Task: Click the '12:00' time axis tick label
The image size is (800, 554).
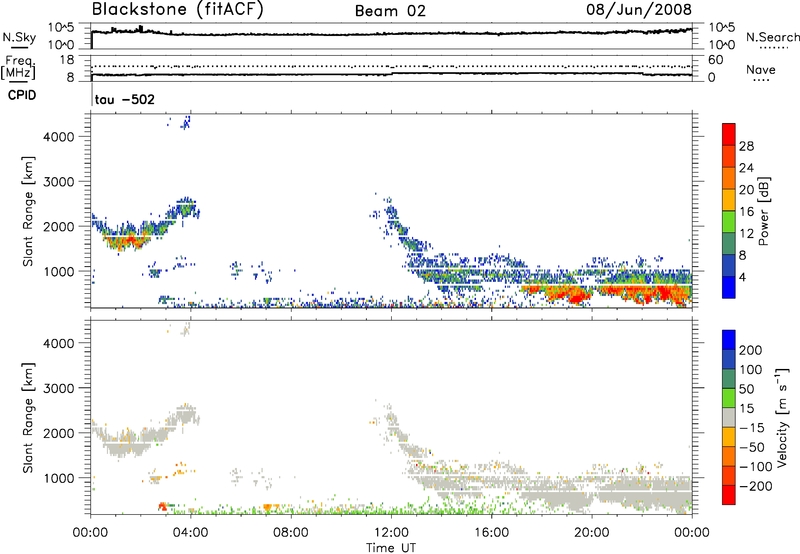Action: (x=391, y=533)
